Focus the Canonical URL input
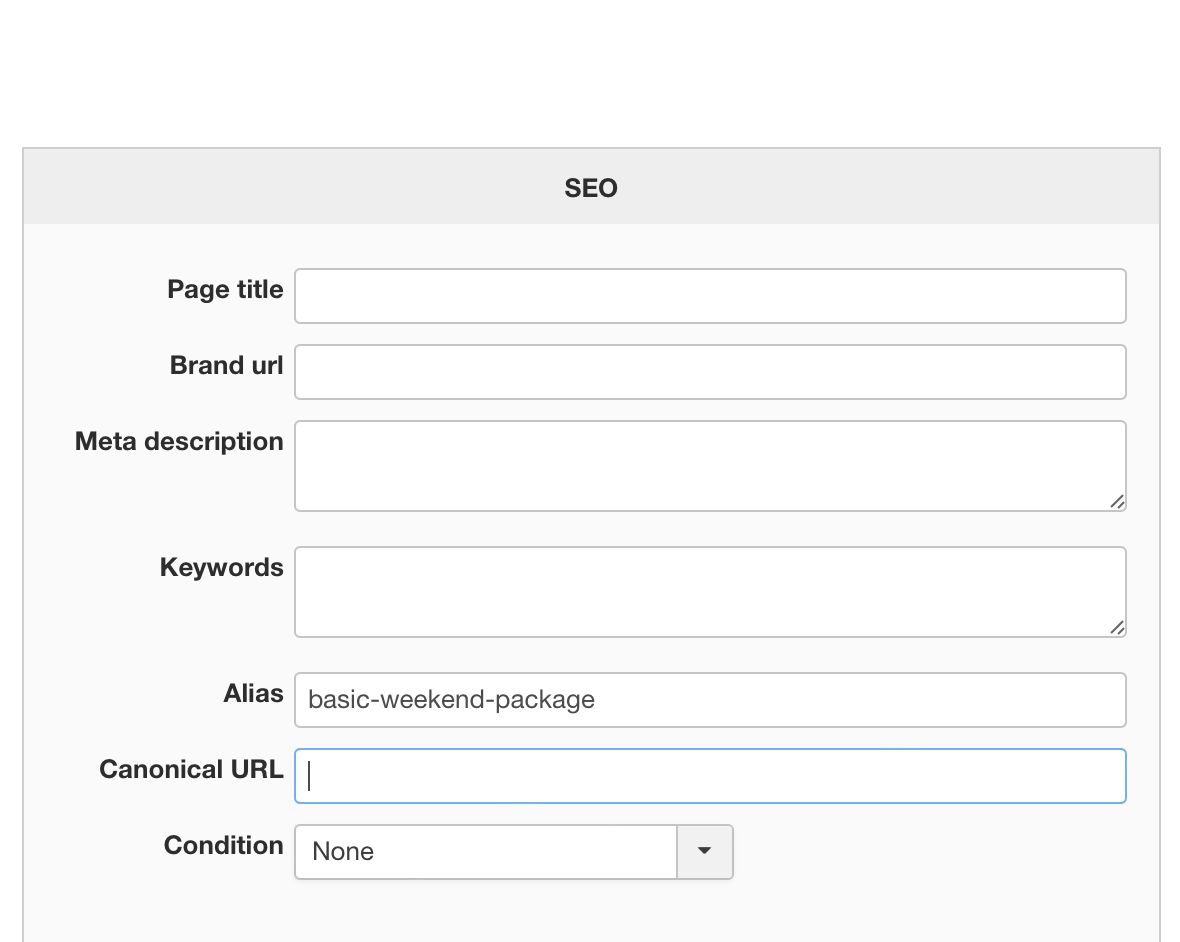Image resolution: width=1180 pixels, height=942 pixels. pyautogui.click(x=710, y=776)
